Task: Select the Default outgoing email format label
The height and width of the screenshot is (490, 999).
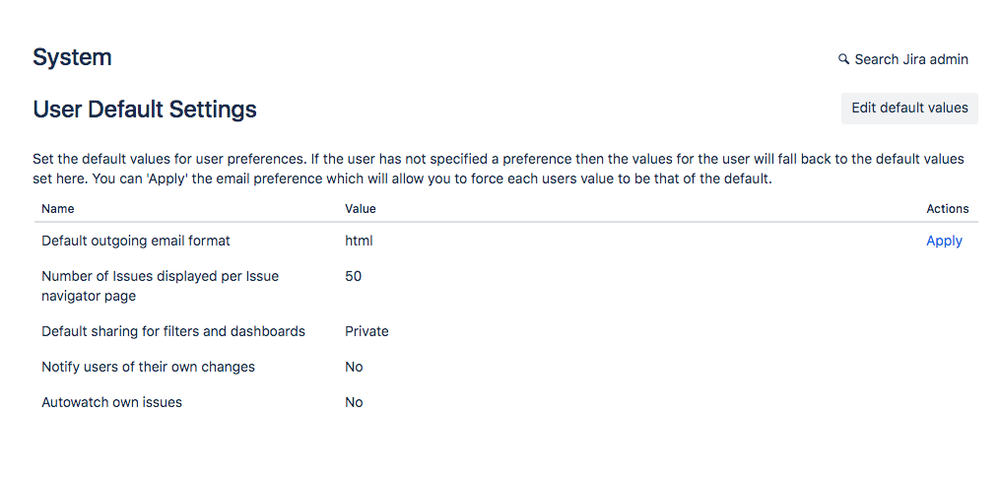Action: (136, 241)
